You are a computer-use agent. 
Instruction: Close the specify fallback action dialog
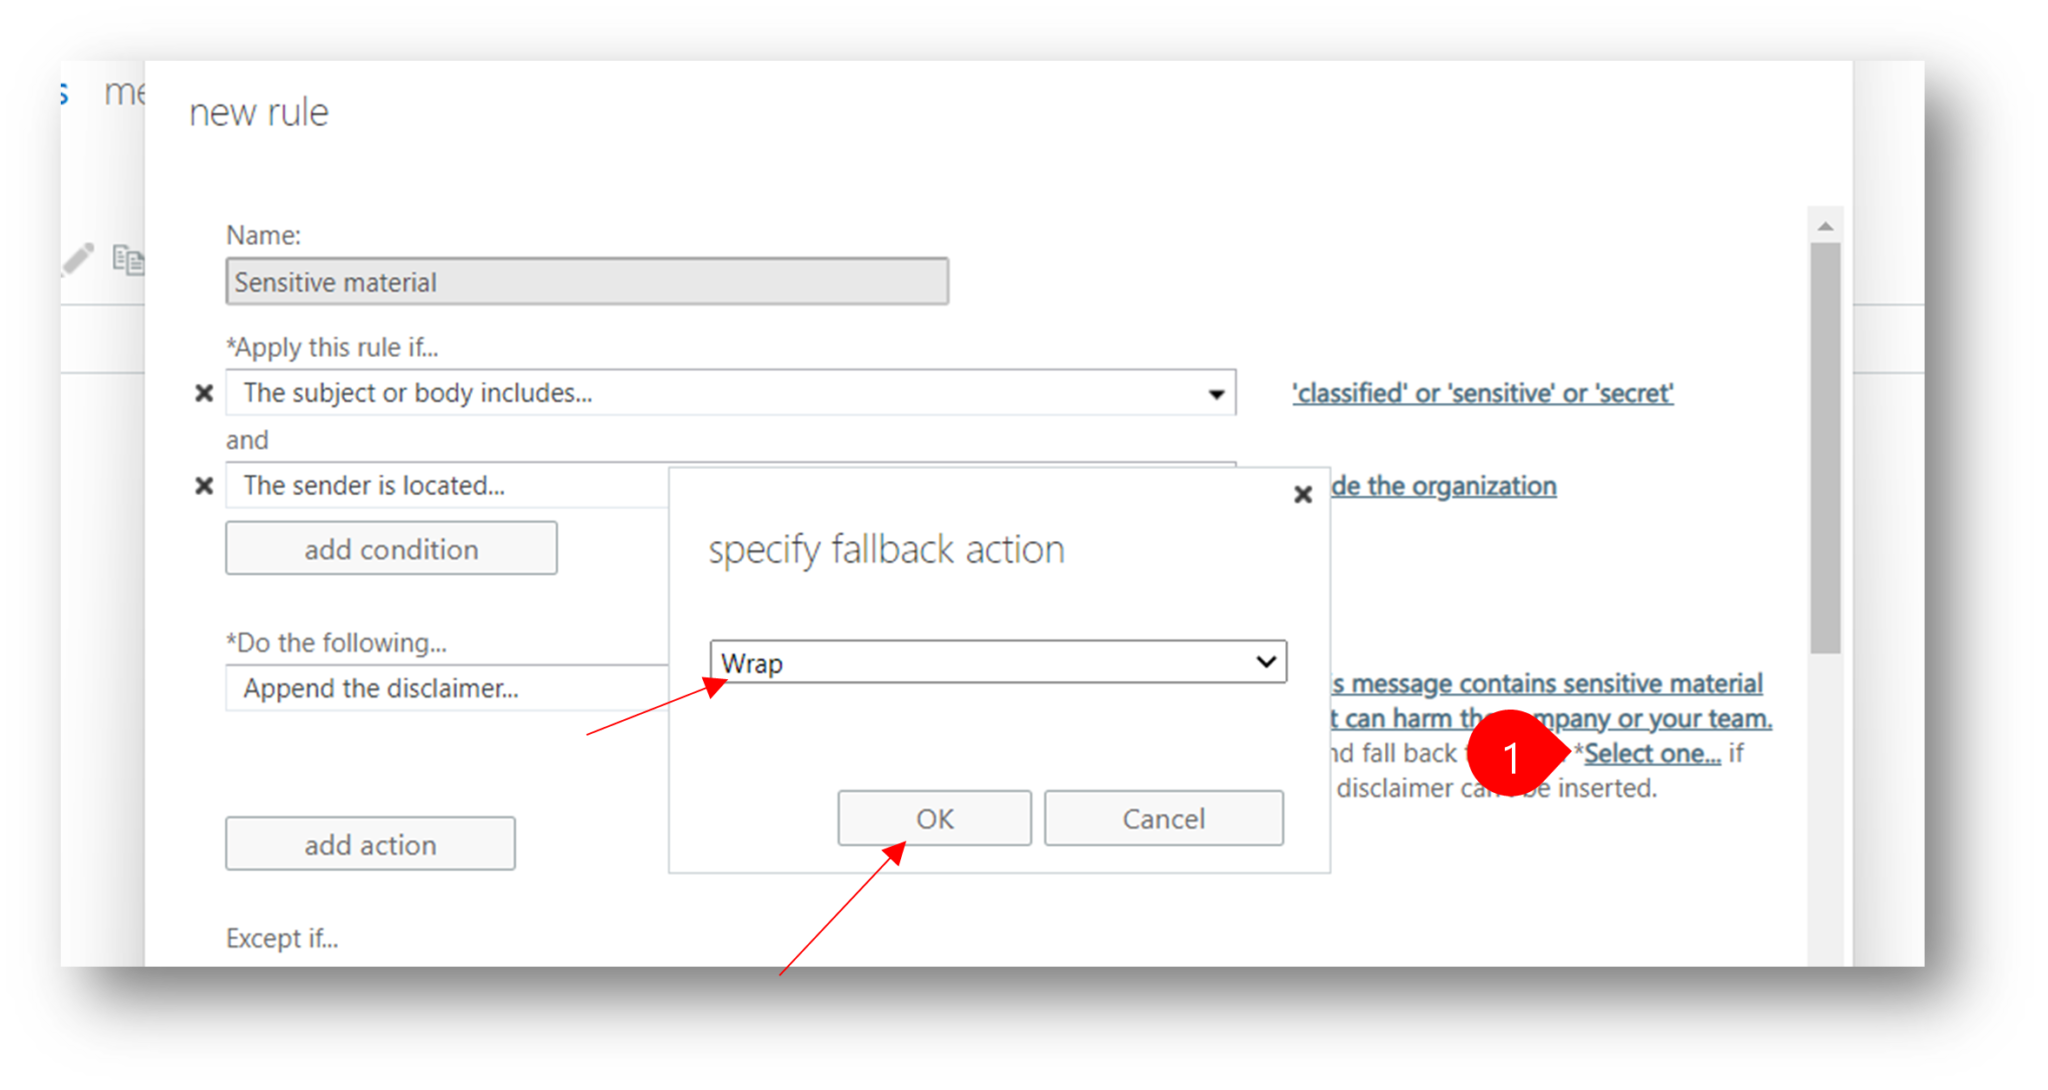pyautogui.click(x=1302, y=494)
